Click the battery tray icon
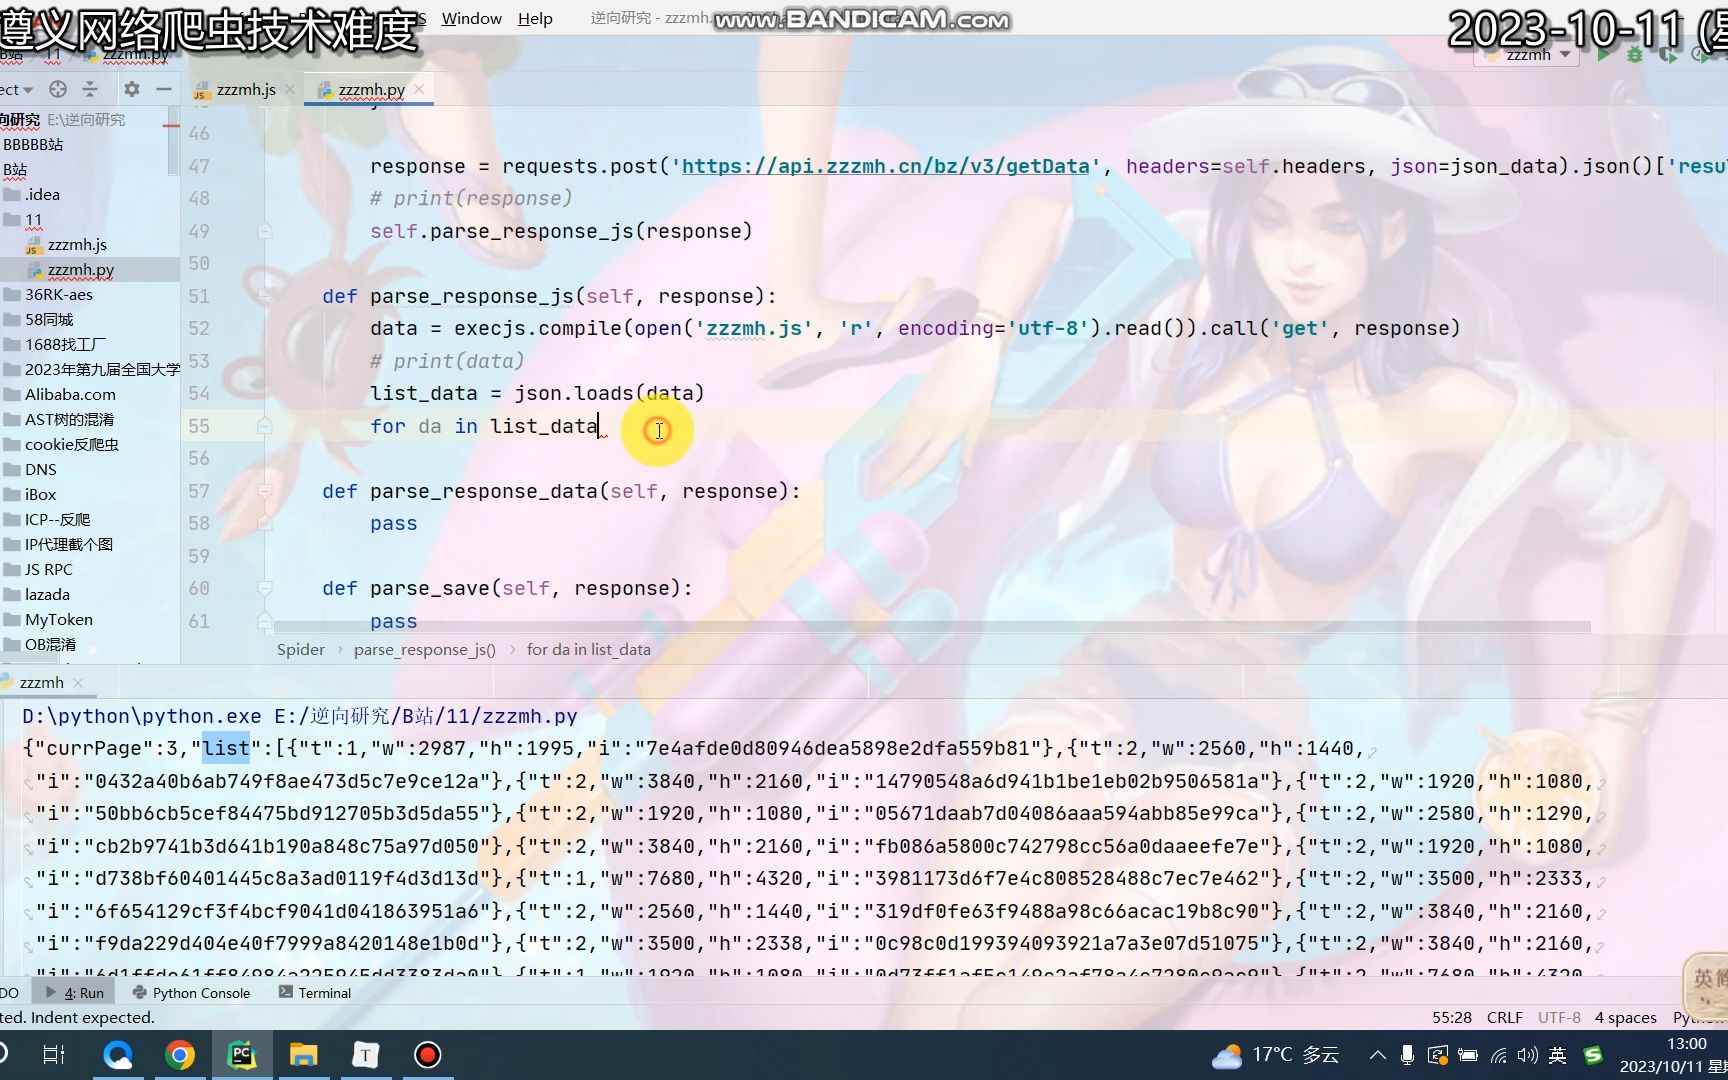 coord(1468,1055)
